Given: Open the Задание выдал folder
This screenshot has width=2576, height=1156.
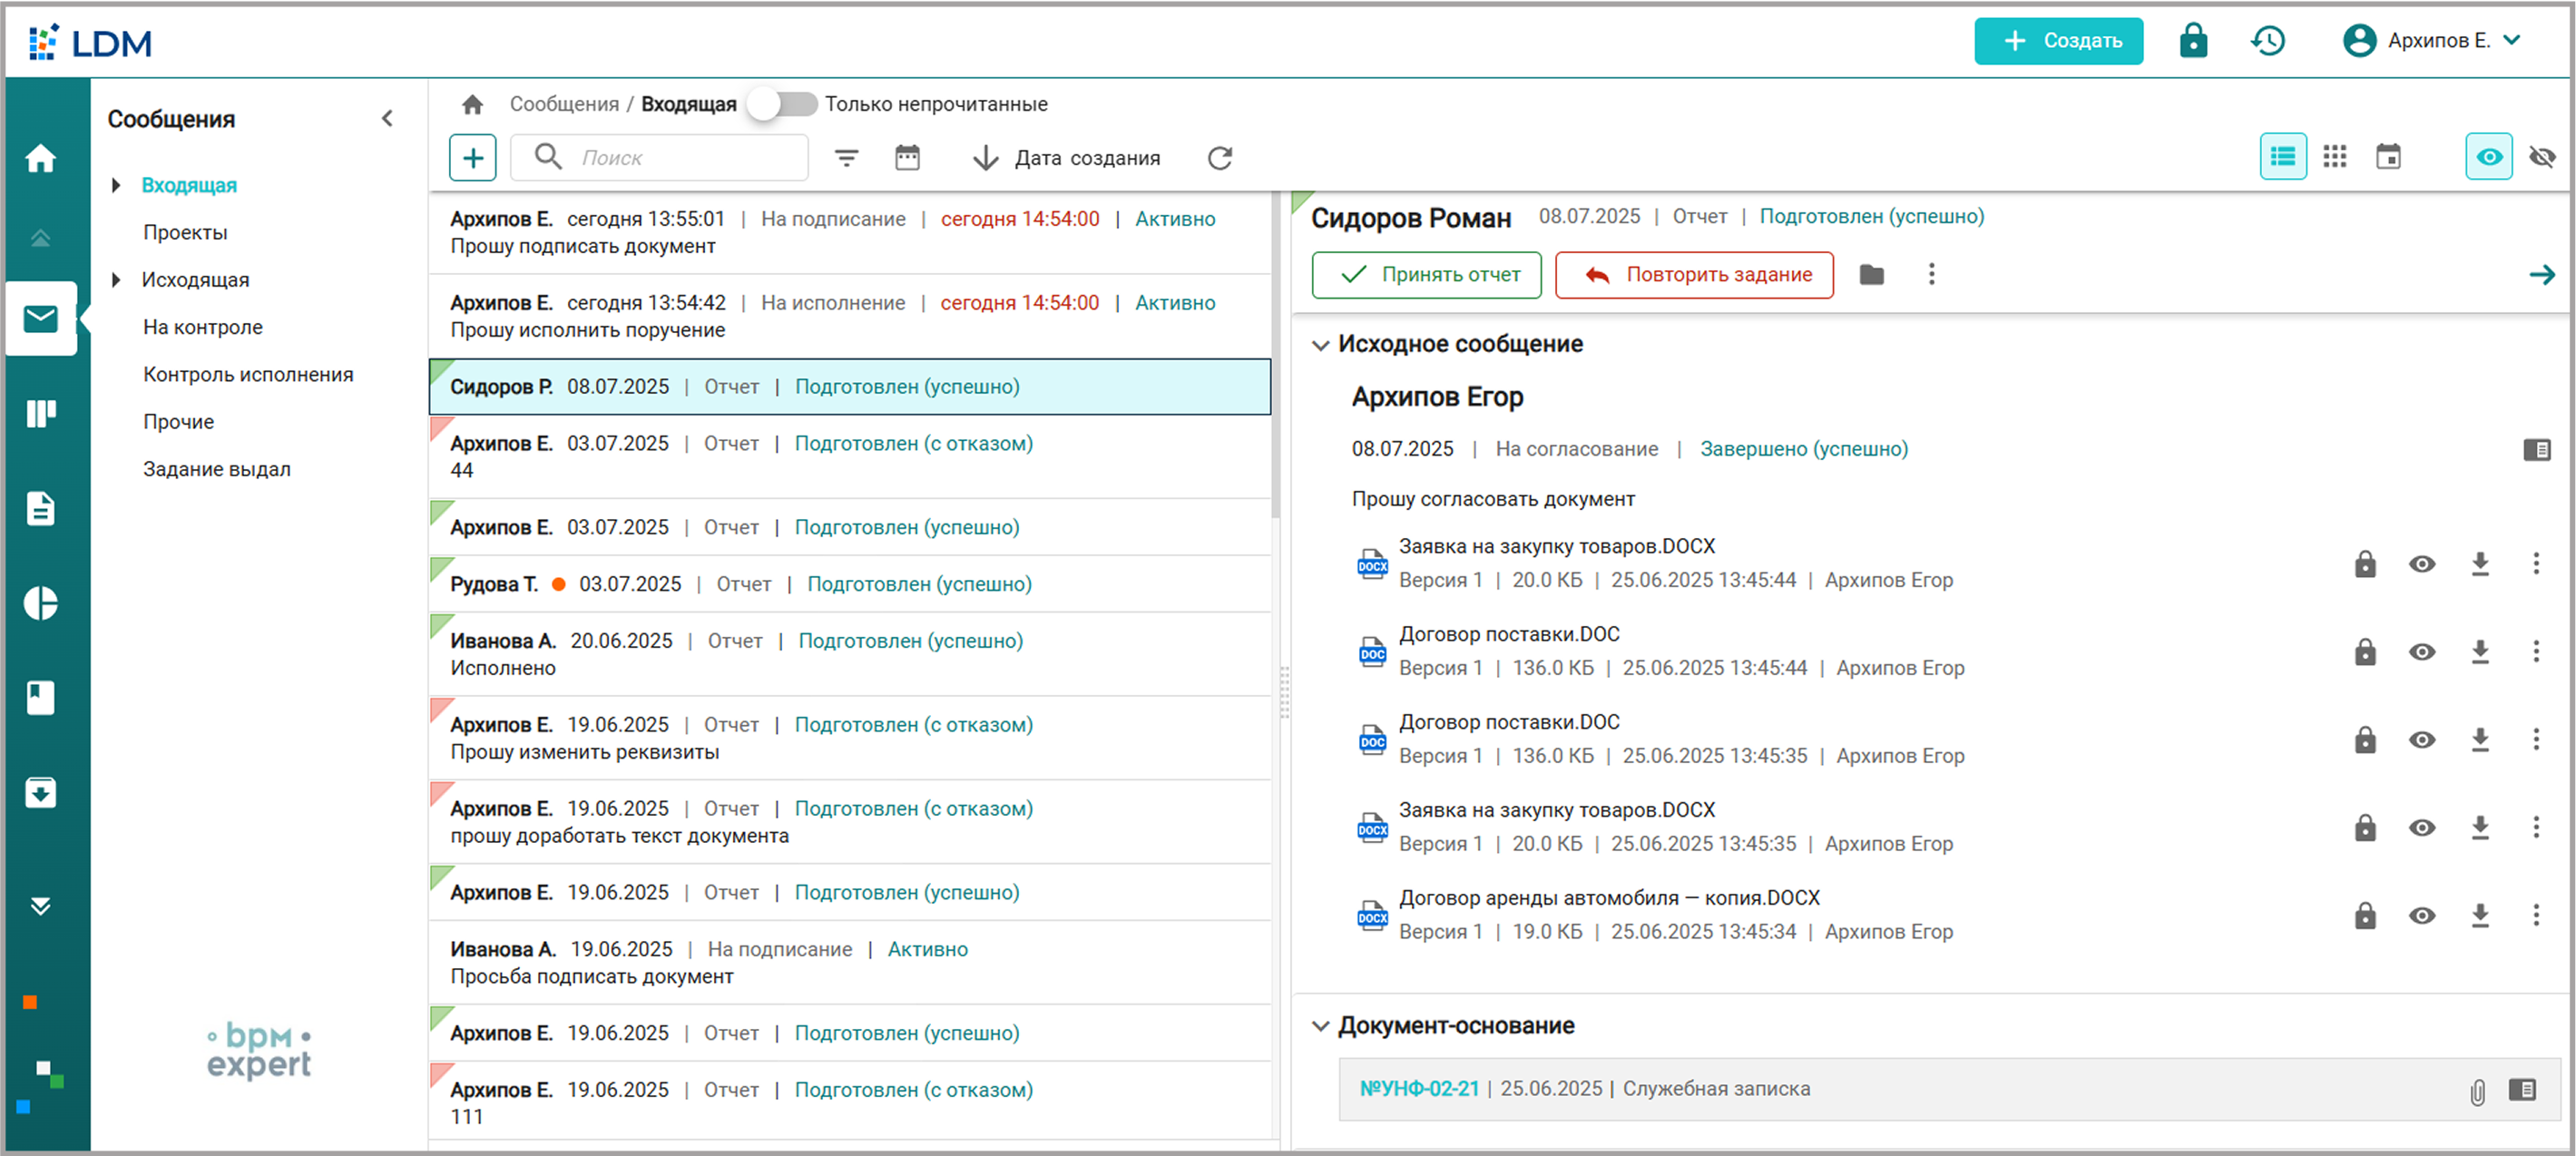Looking at the screenshot, I should 217,469.
